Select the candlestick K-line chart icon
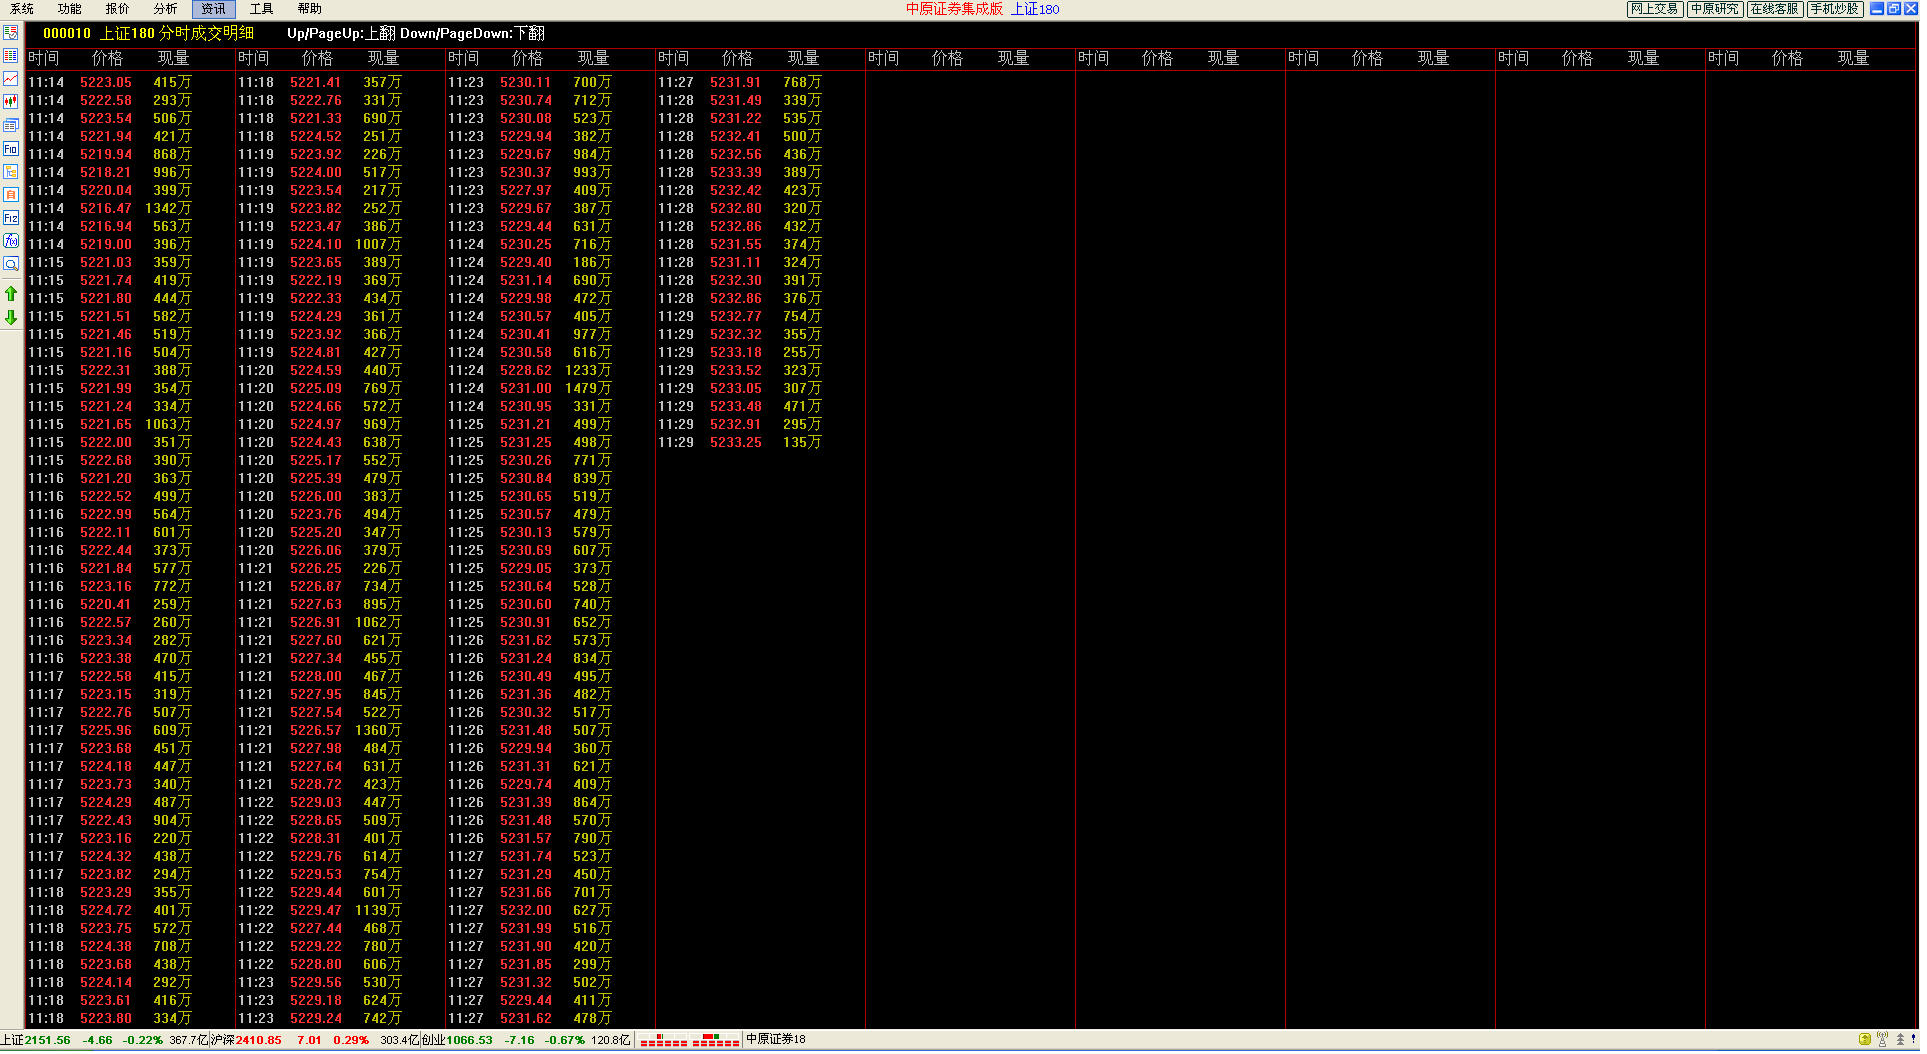The width and height of the screenshot is (1927, 1054). pos(11,101)
